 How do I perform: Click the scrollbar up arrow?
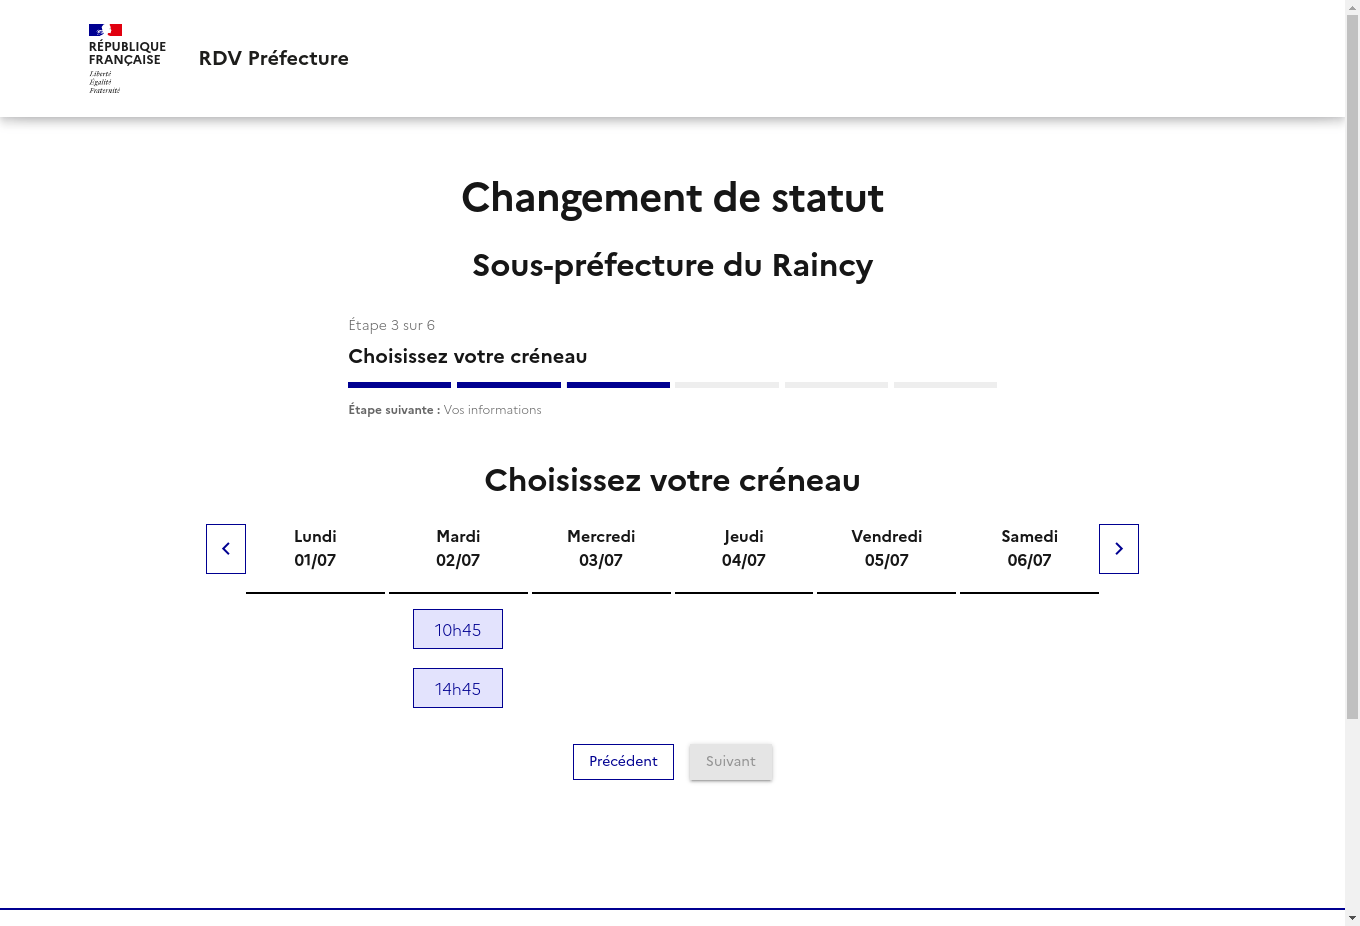click(x=1352, y=7)
